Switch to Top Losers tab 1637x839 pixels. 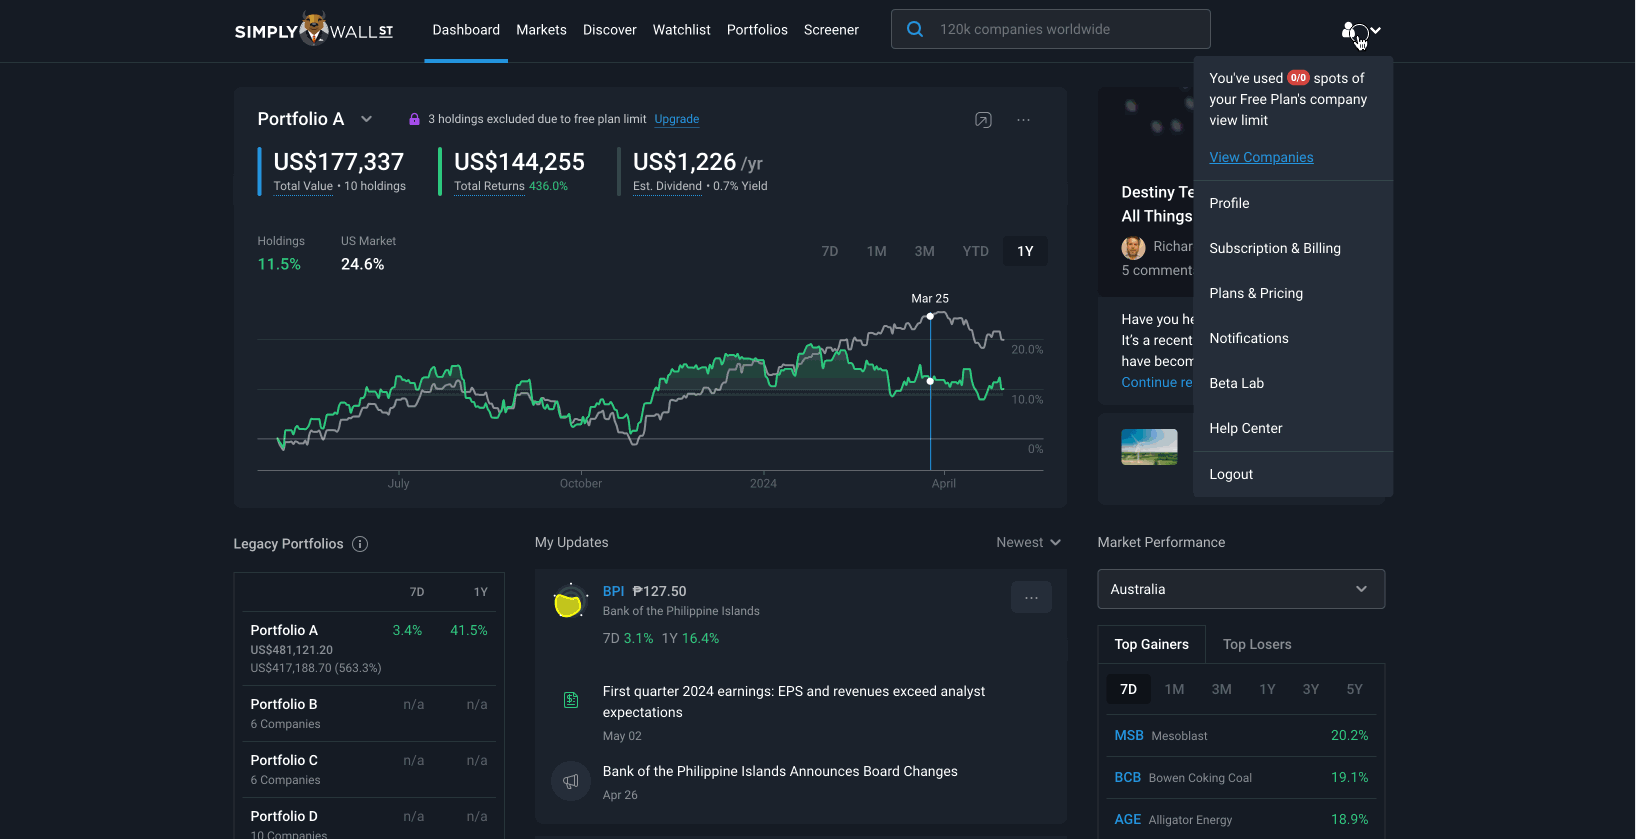pos(1257,644)
